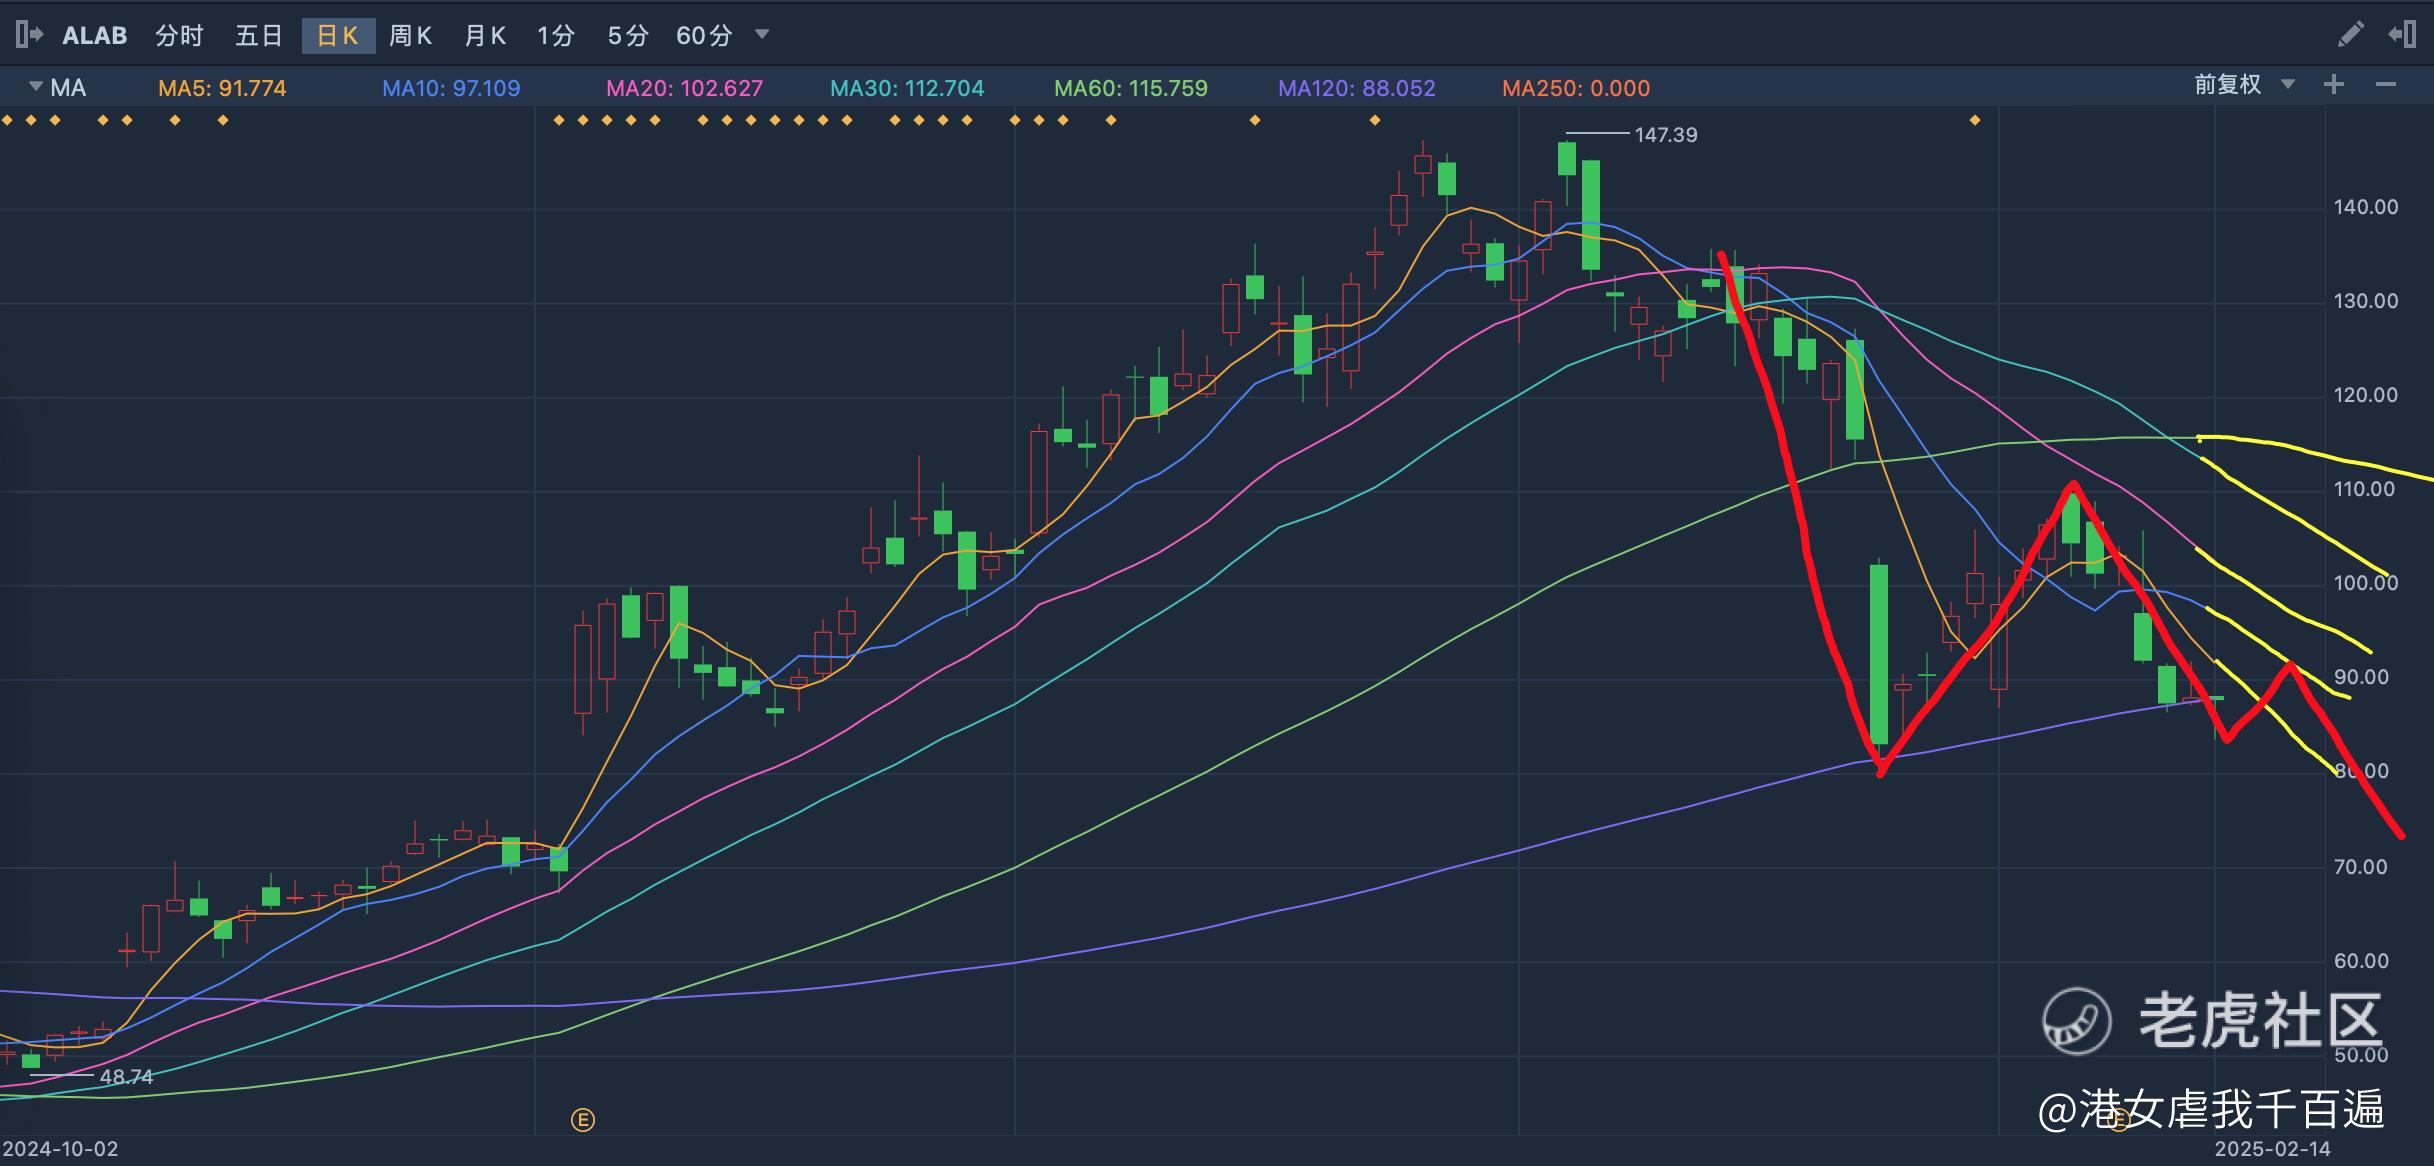Click the plus zoom-in icon
The width and height of the screenshot is (2434, 1166).
pyautogui.click(x=2334, y=85)
